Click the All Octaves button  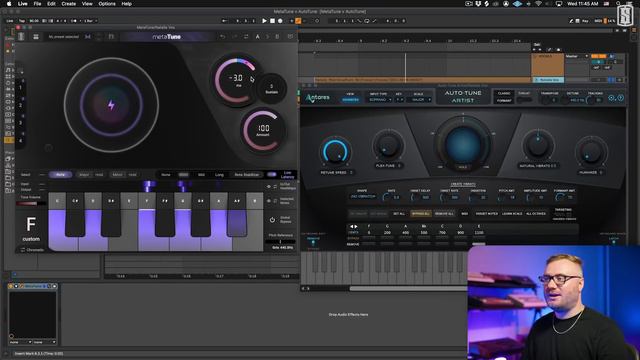point(536,213)
